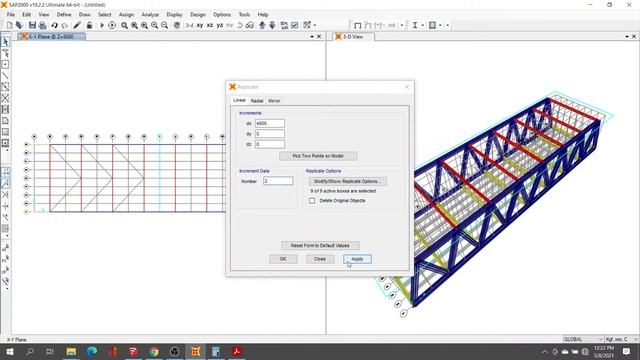Click the Apply button

click(357, 259)
